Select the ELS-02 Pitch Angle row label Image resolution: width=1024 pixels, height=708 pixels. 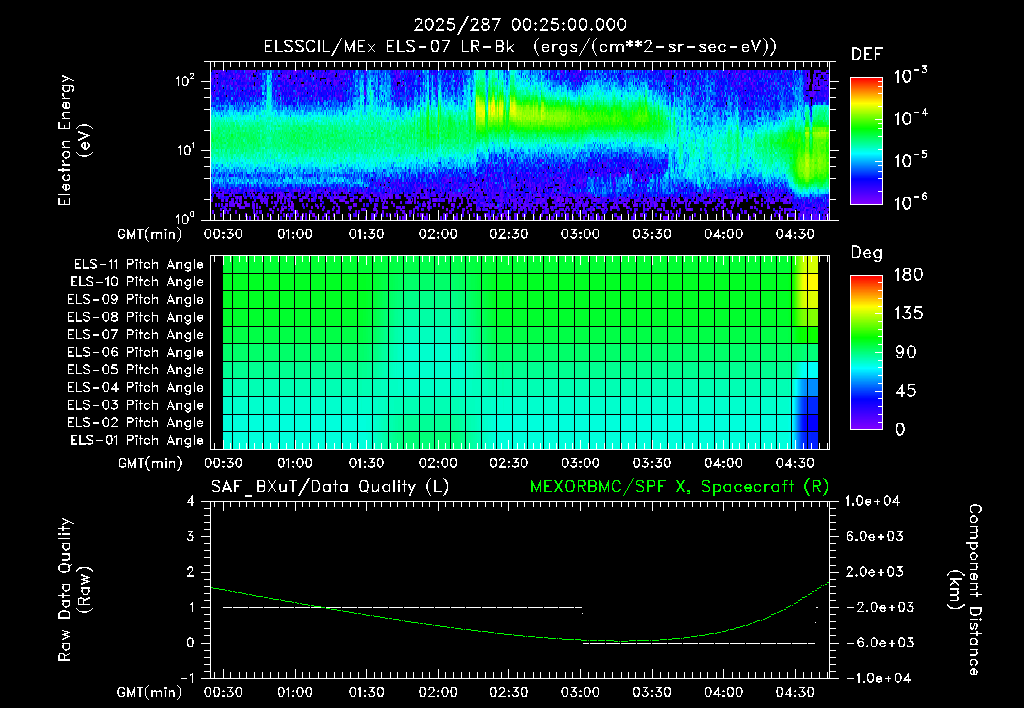(x=136, y=423)
